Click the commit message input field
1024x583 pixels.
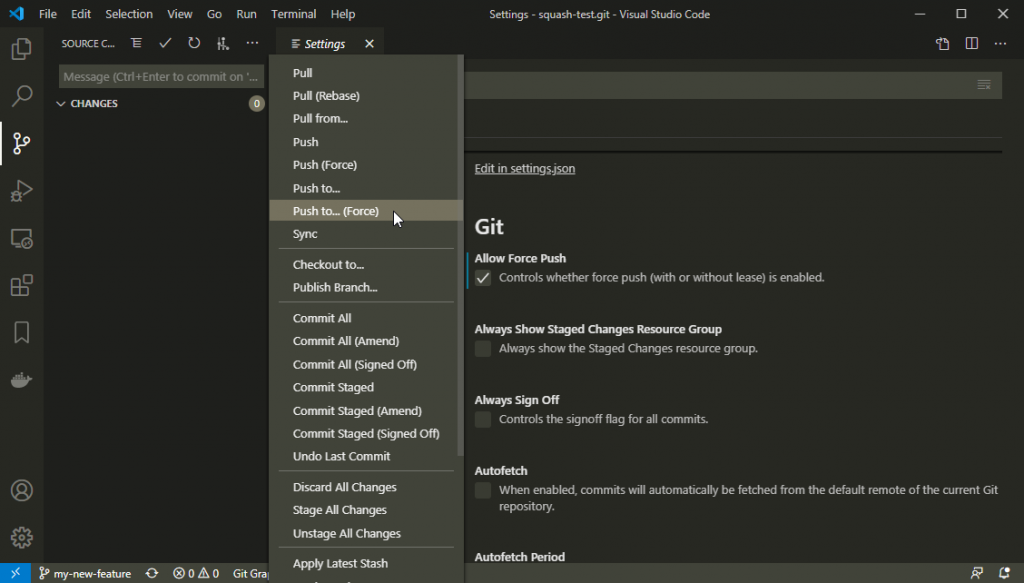(161, 76)
